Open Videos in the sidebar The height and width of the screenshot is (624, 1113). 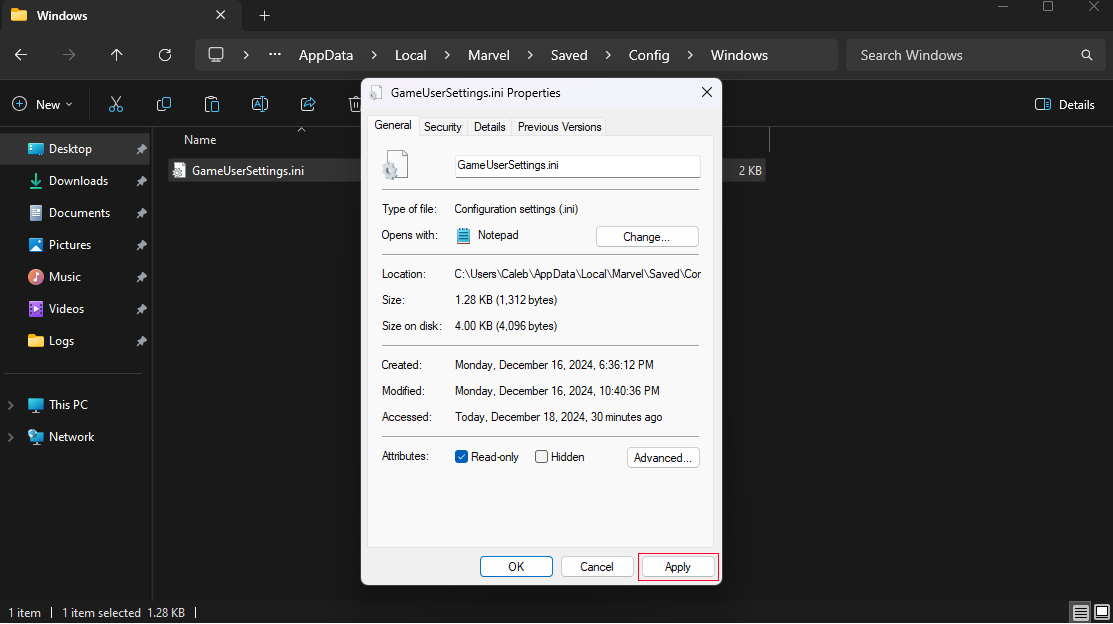[x=66, y=309]
